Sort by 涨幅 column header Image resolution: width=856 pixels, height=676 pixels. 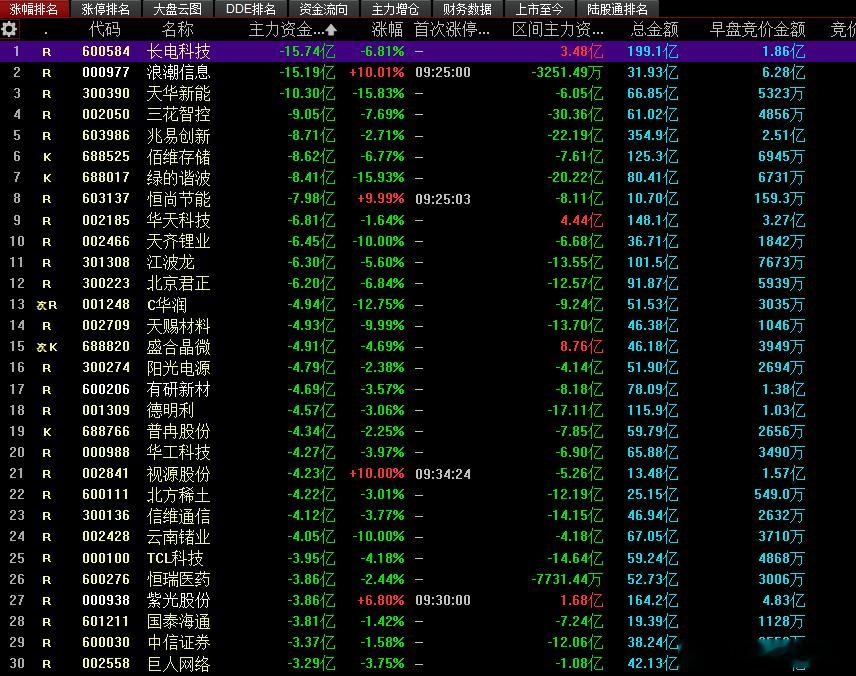(387, 29)
